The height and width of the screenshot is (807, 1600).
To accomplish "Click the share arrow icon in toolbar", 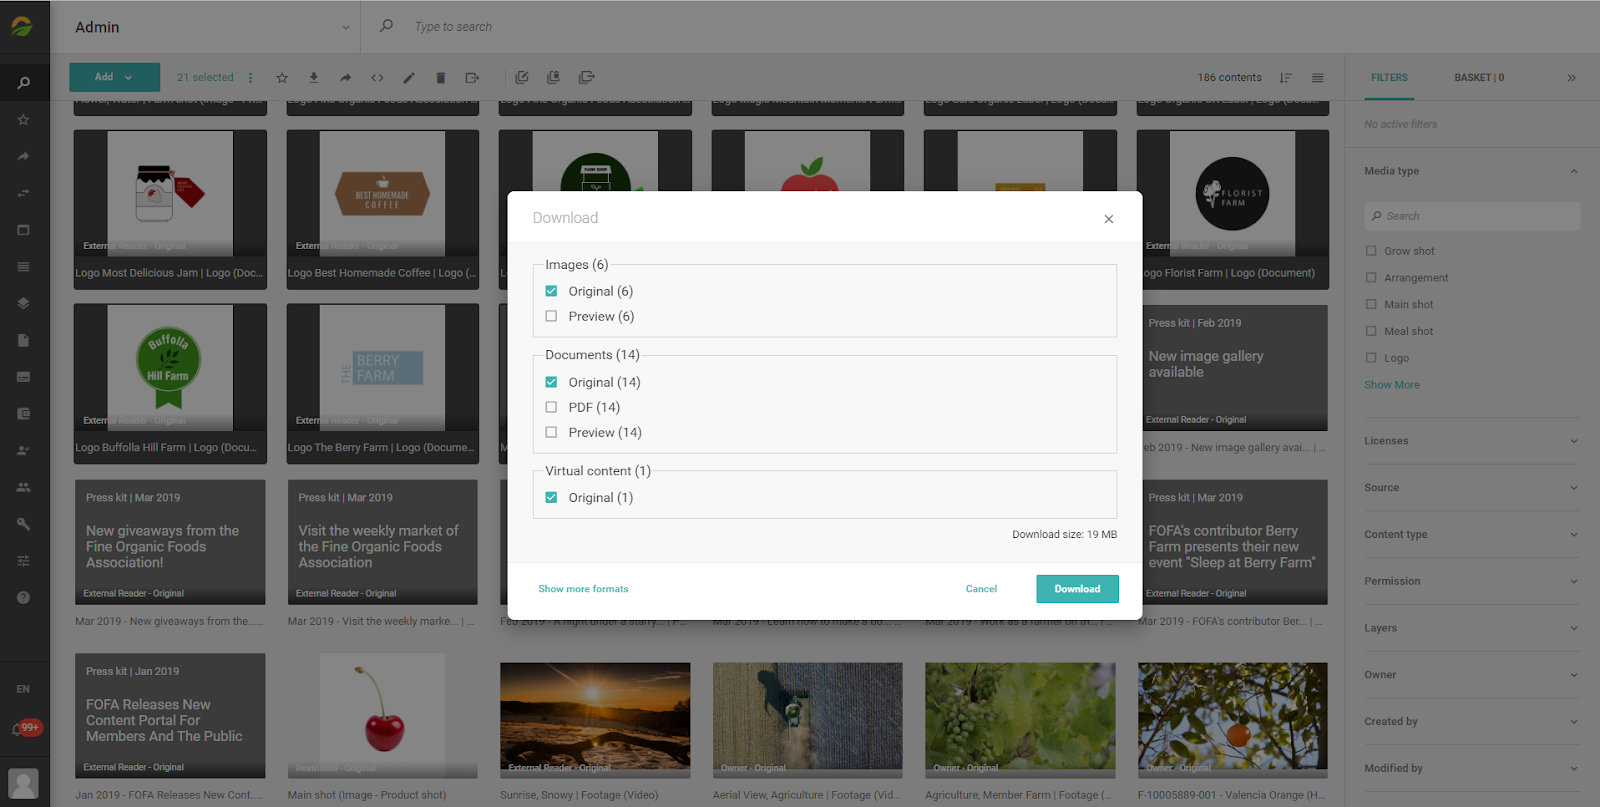I will point(345,77).
